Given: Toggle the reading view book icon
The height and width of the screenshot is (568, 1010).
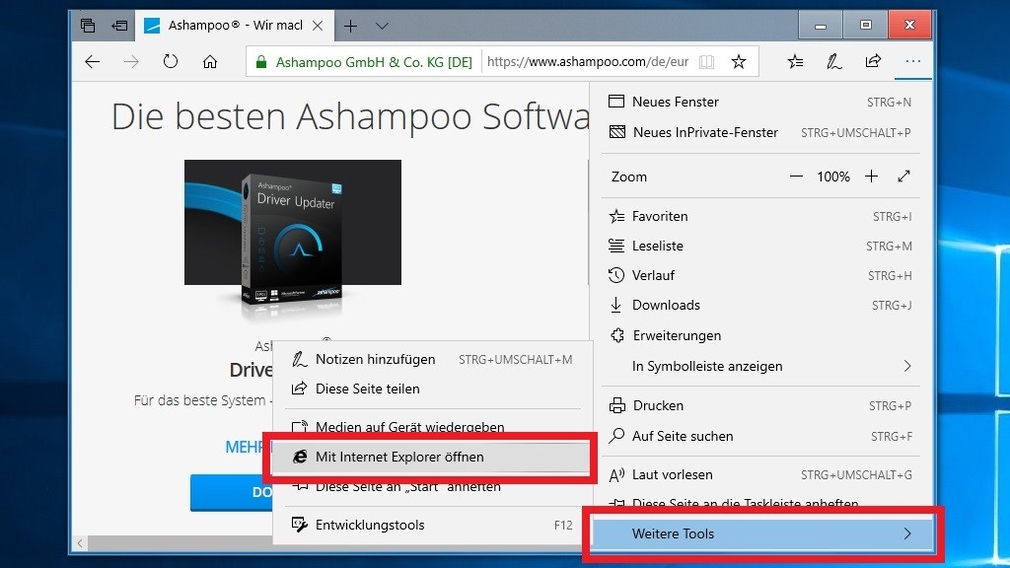Looking at the screenshot, I should click(x=707, y=62).
